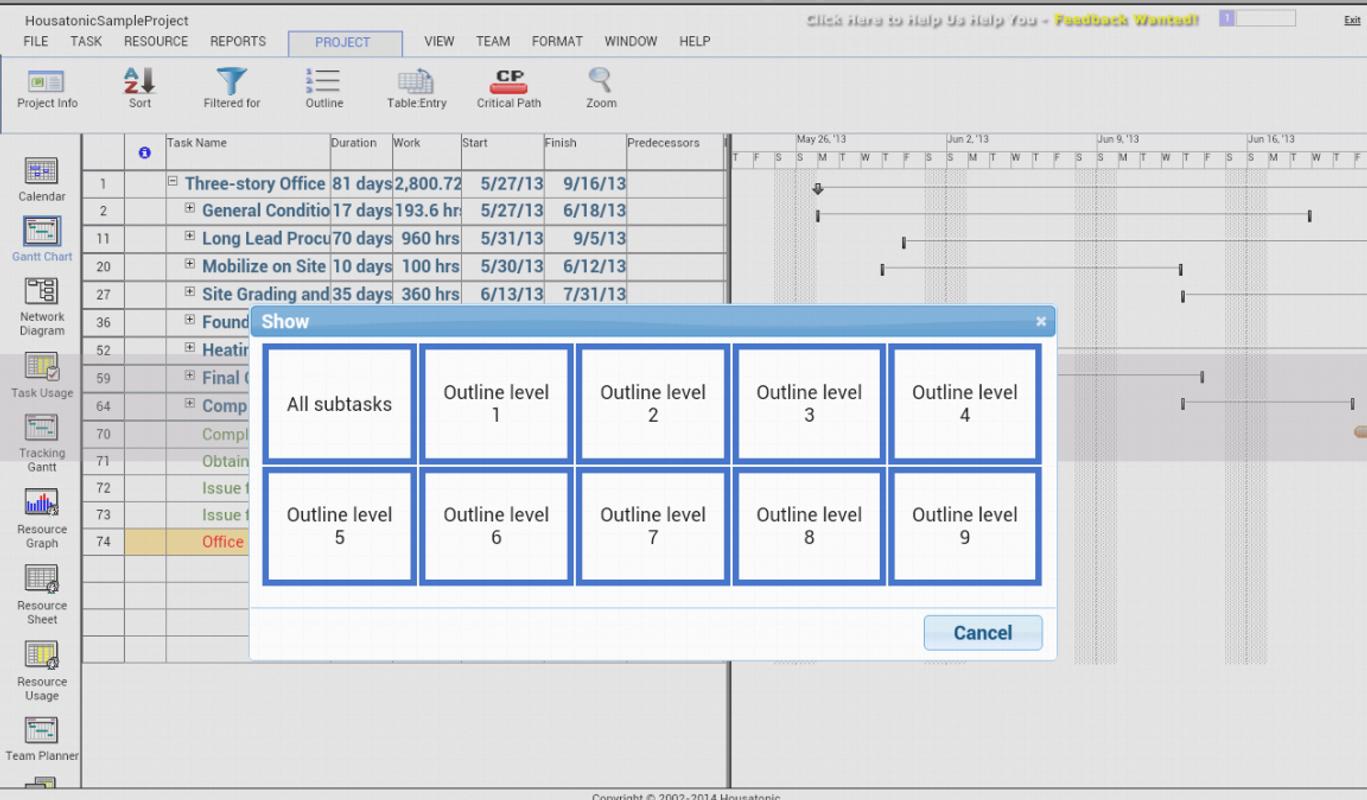Click the 70 days duration cell
Image resolution: width=1367 pixels, height=800 pixels.
(x=361, y=238)
